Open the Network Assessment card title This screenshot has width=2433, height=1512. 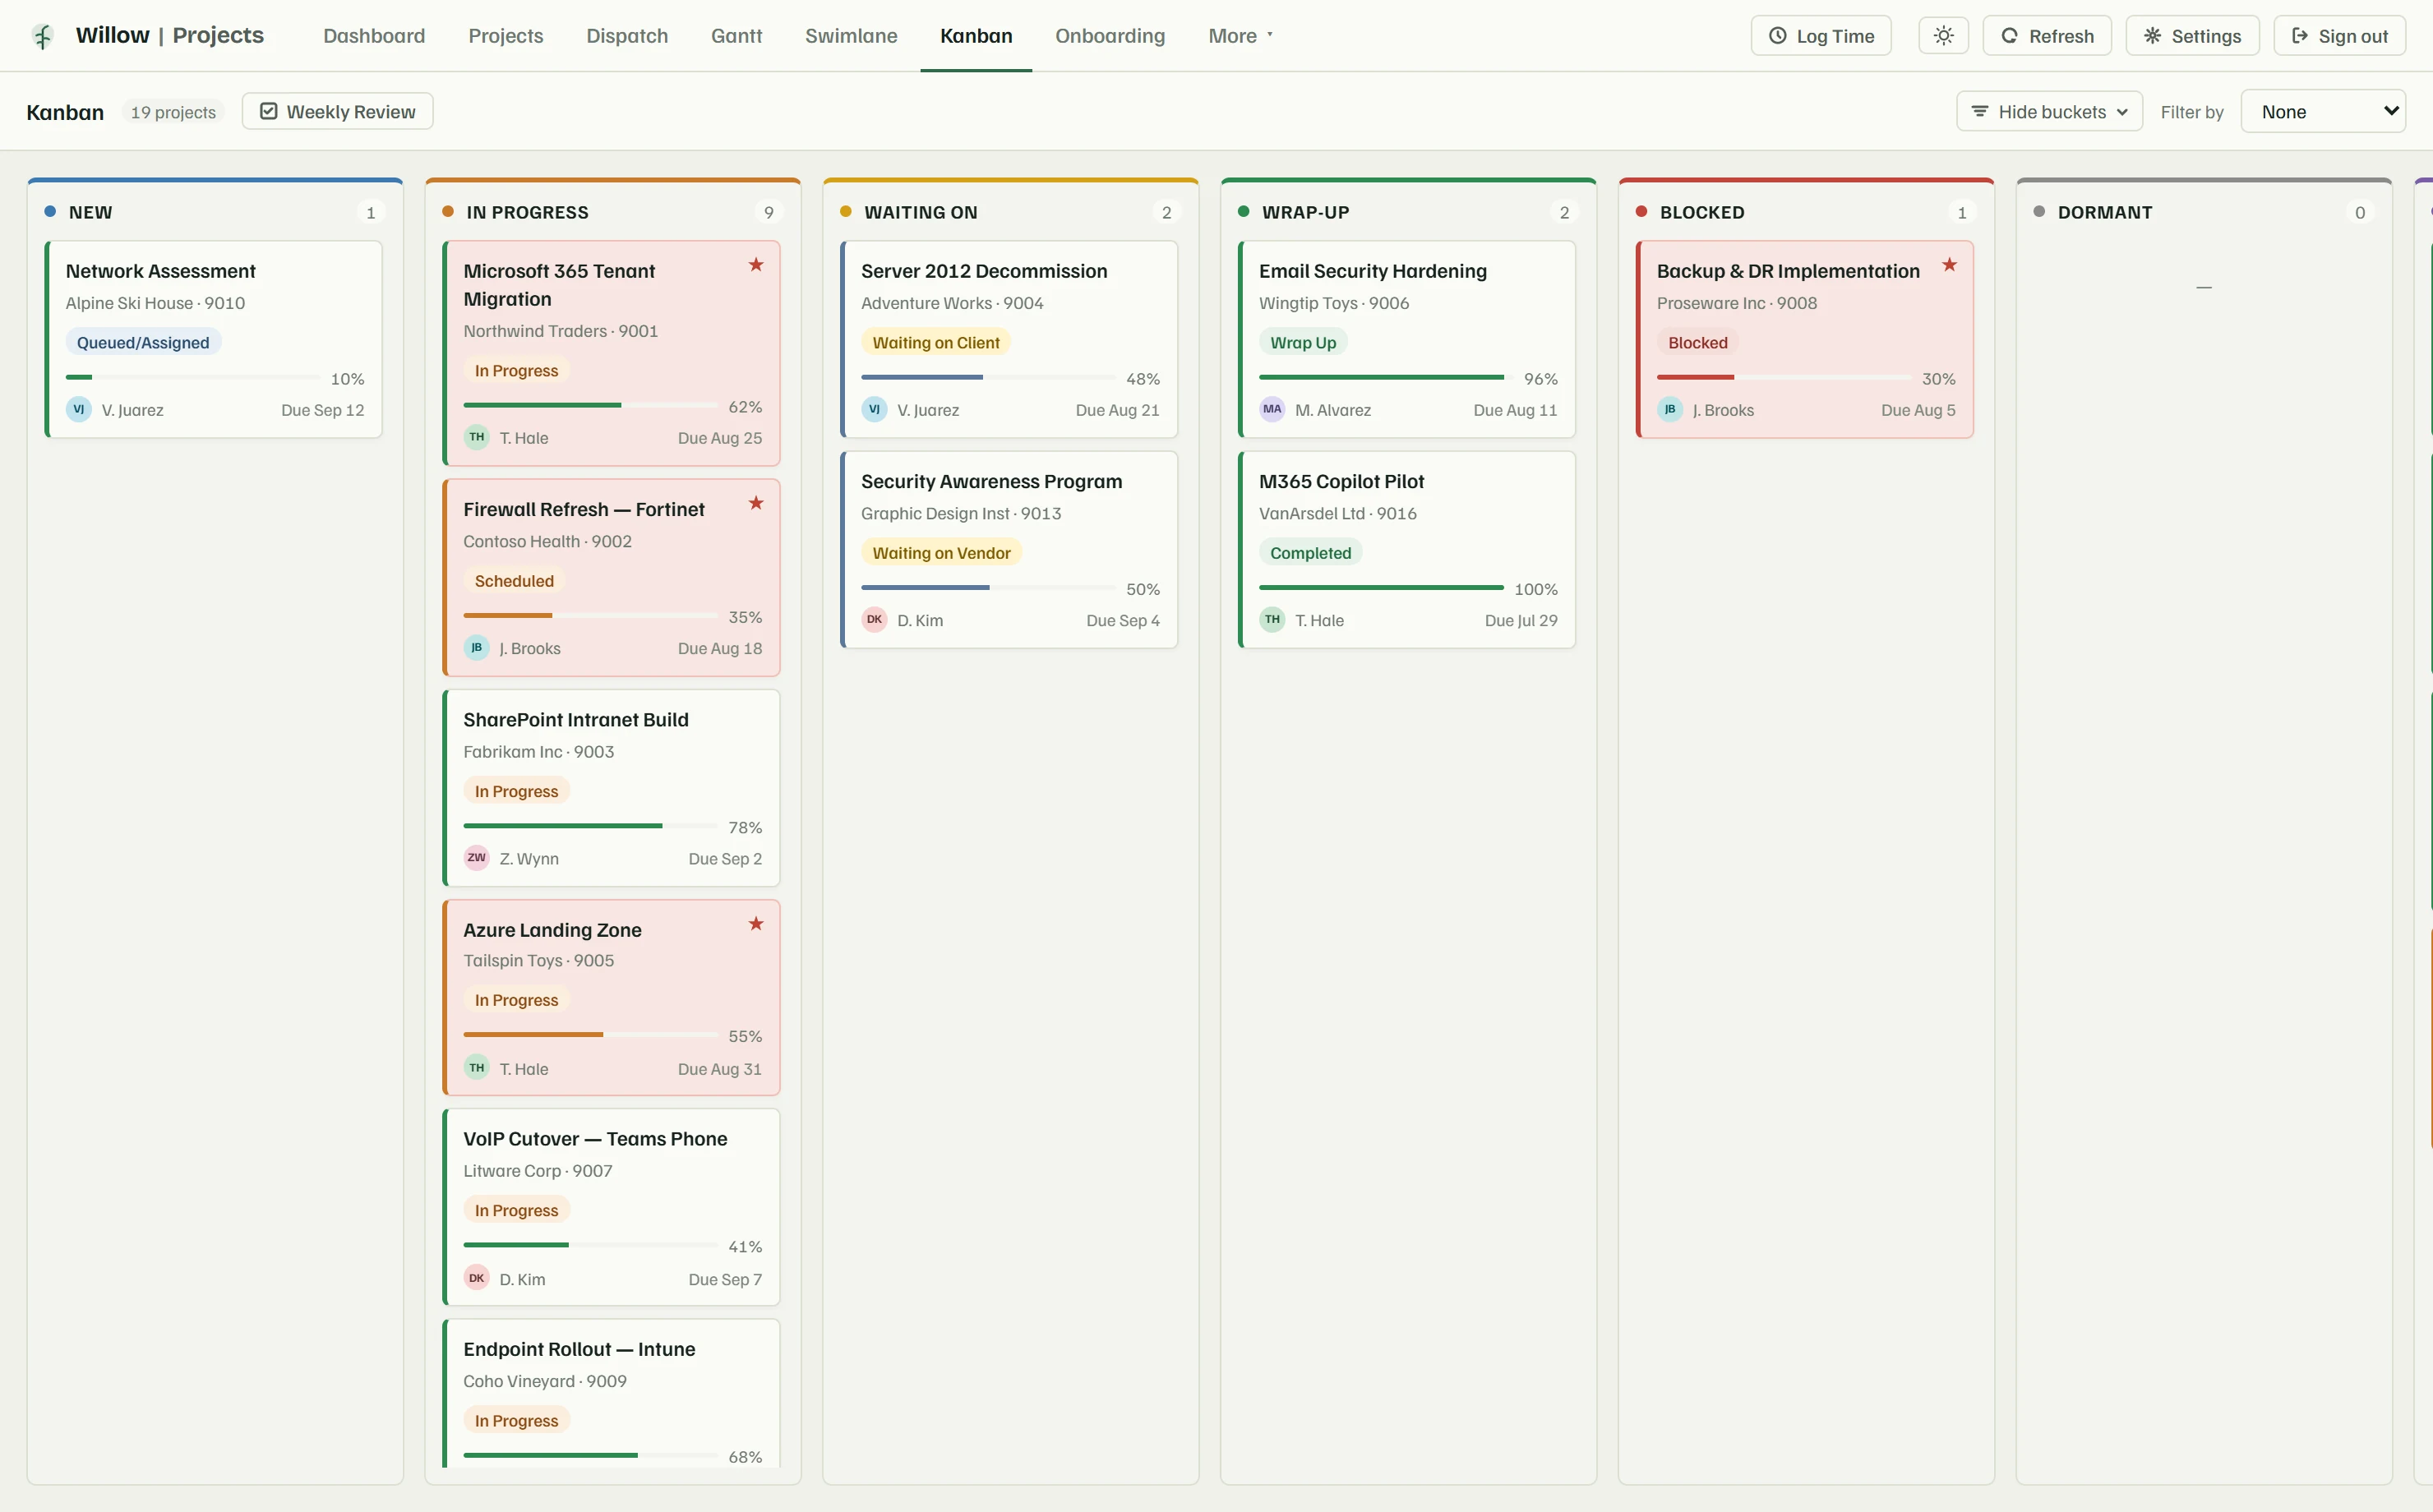click(161, 271)
